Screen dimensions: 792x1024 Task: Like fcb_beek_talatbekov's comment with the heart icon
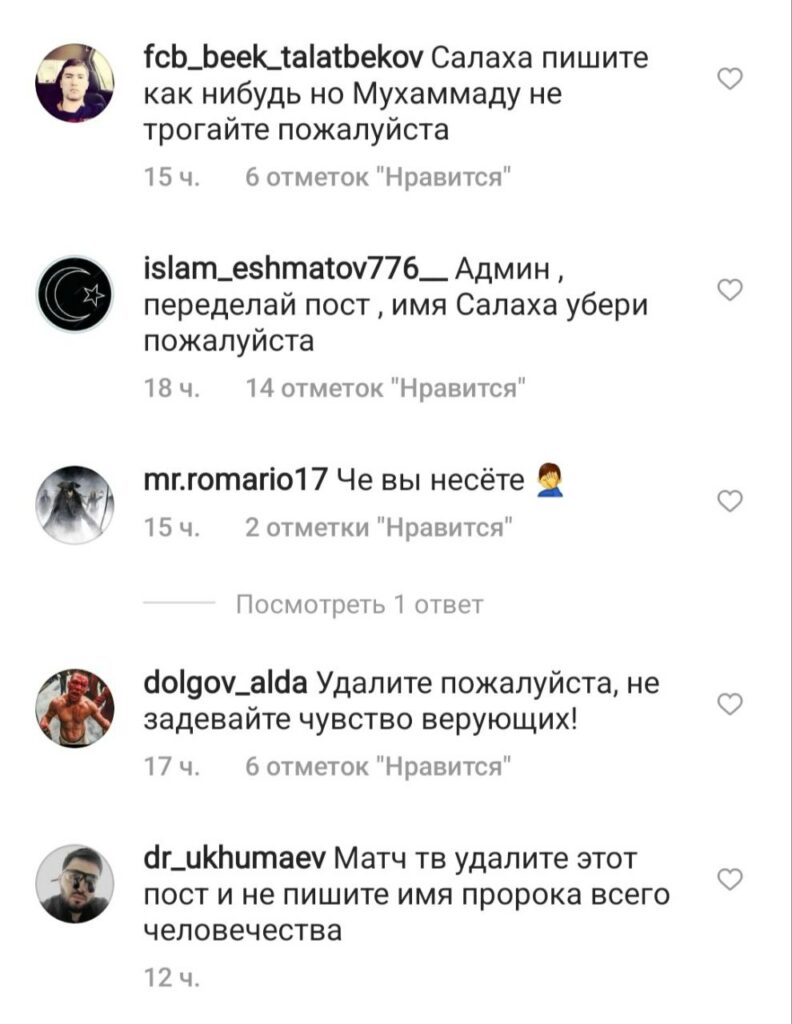(x=730, y=79)
